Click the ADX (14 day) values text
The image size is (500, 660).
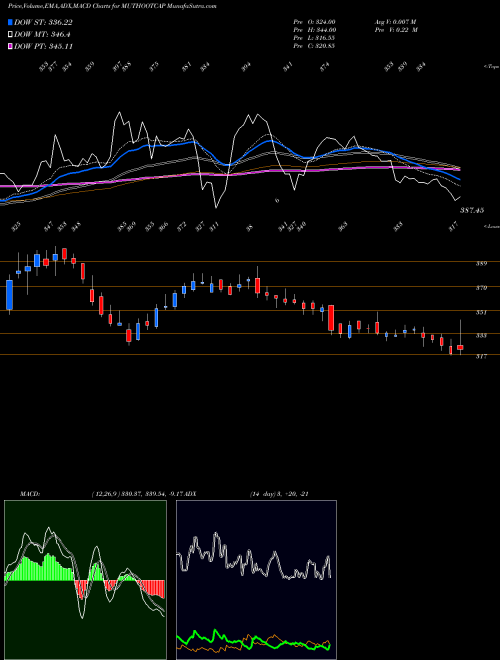[x=279, y=494]
